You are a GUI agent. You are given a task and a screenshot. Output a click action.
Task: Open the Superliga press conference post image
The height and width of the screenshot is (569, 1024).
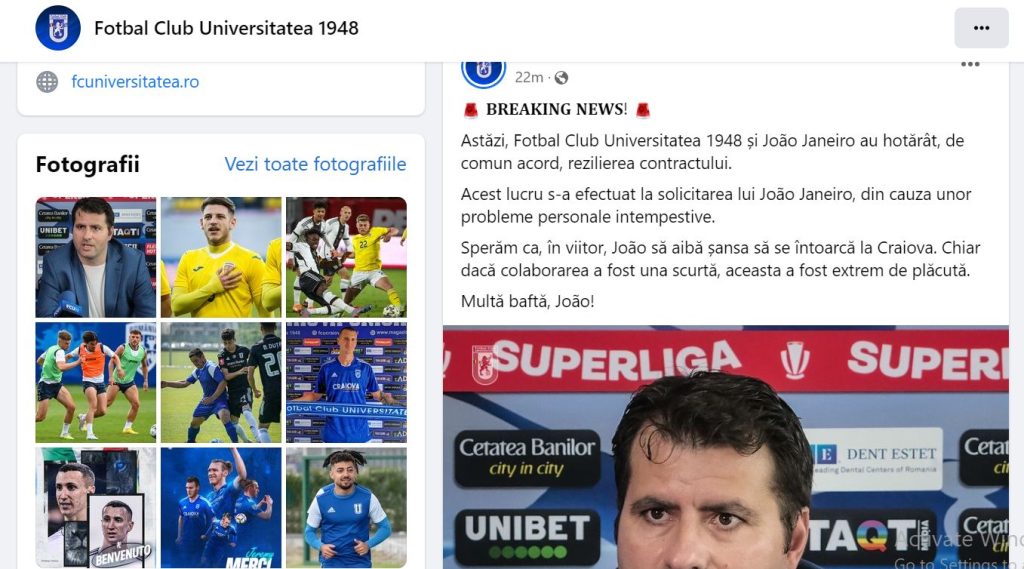pyautogui.click(x=726, y=447)
